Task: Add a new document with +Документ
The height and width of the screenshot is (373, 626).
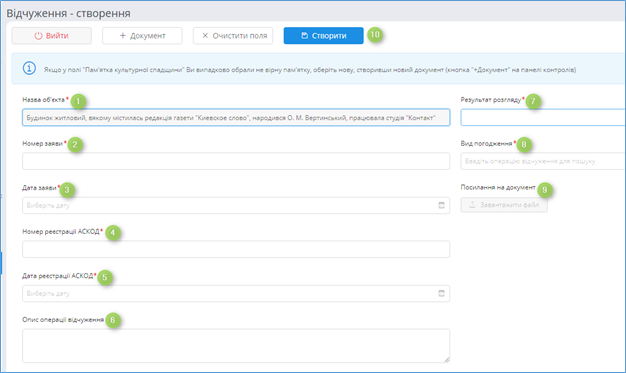Action: point(142,36)
